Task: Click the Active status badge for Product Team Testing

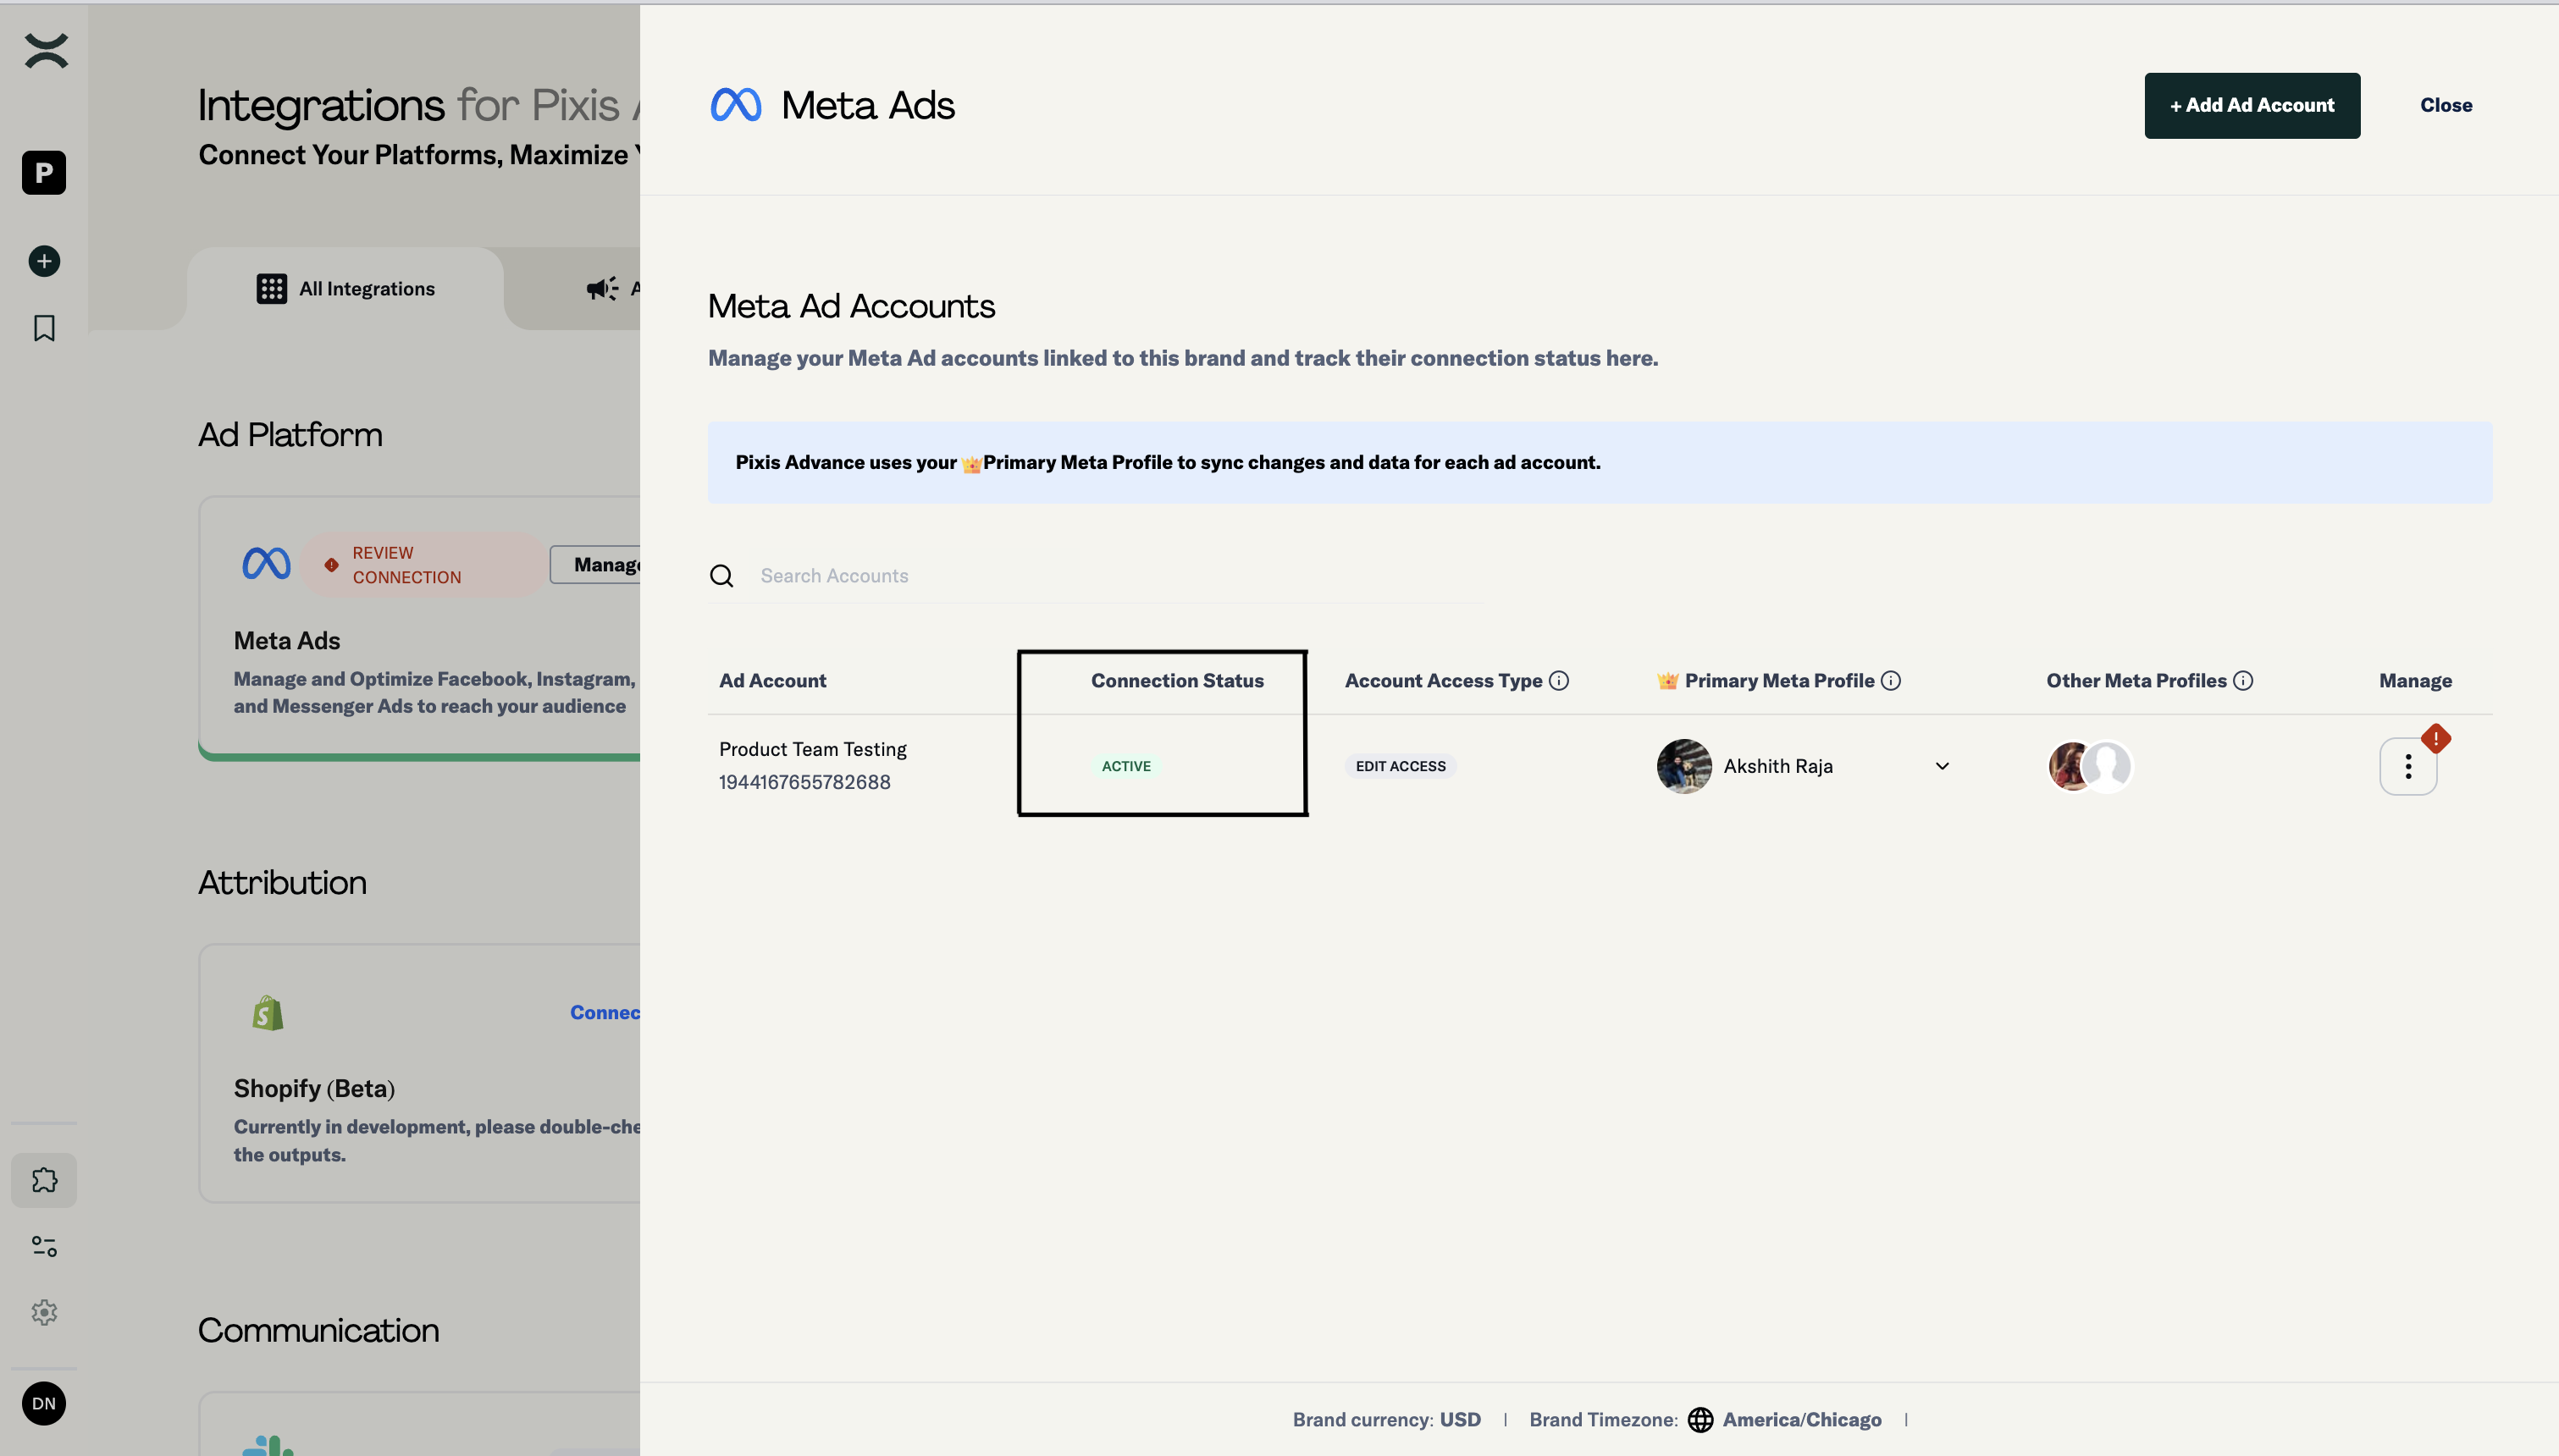Action: point(1126,765)
